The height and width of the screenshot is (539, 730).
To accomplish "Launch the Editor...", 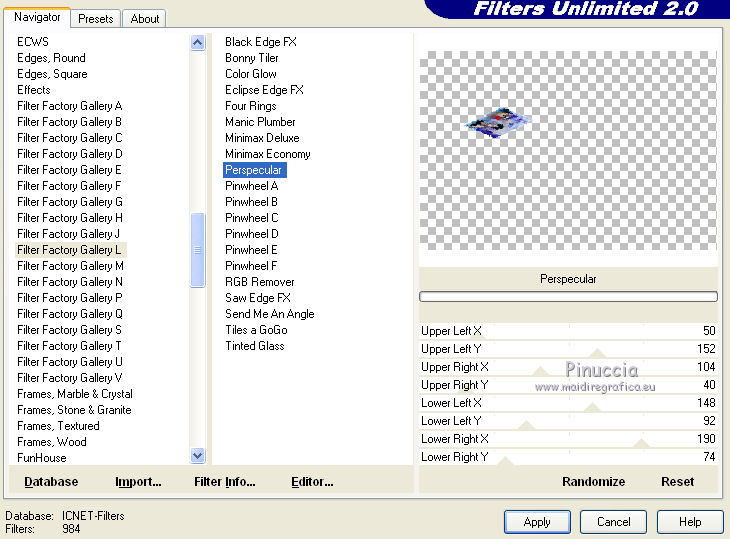I will pyautogui.click(x=312, y=481).
